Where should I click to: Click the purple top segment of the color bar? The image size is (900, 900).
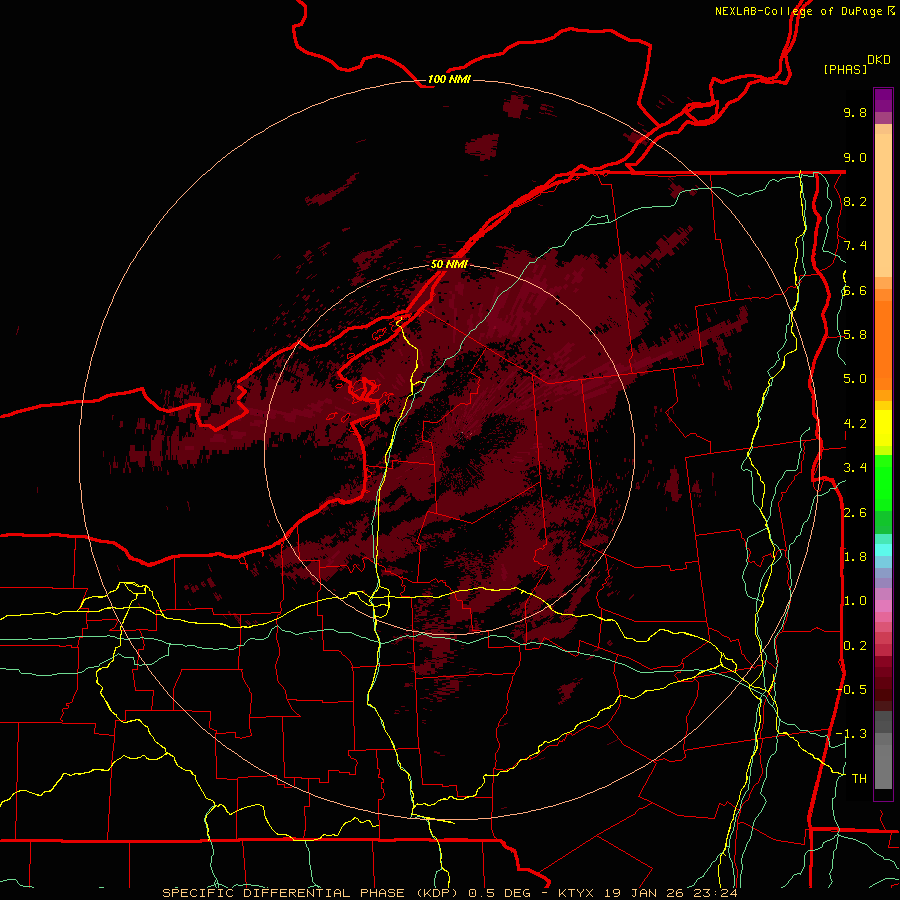point(883,100)
